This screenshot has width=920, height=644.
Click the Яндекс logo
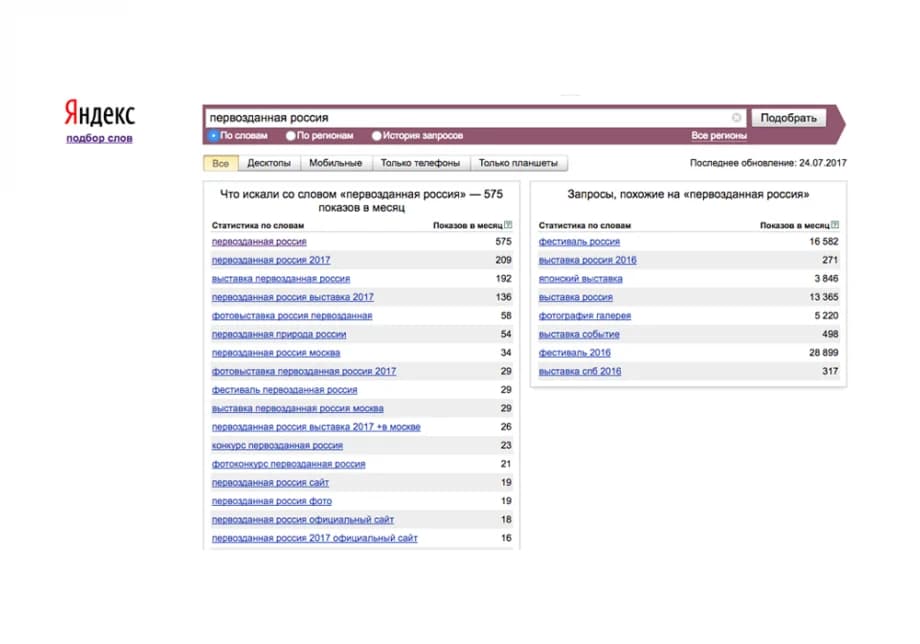100,113
